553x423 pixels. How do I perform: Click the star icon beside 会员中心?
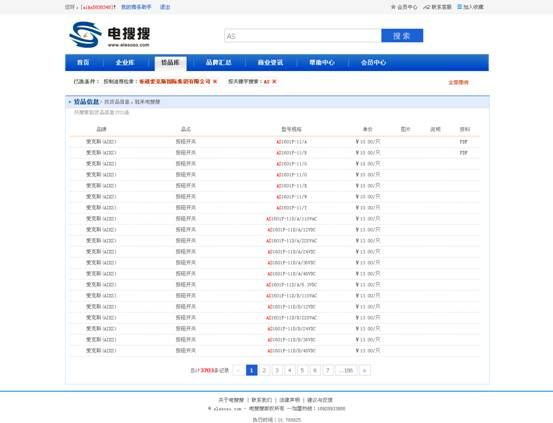pyautogui.click(x=393, y=7)
